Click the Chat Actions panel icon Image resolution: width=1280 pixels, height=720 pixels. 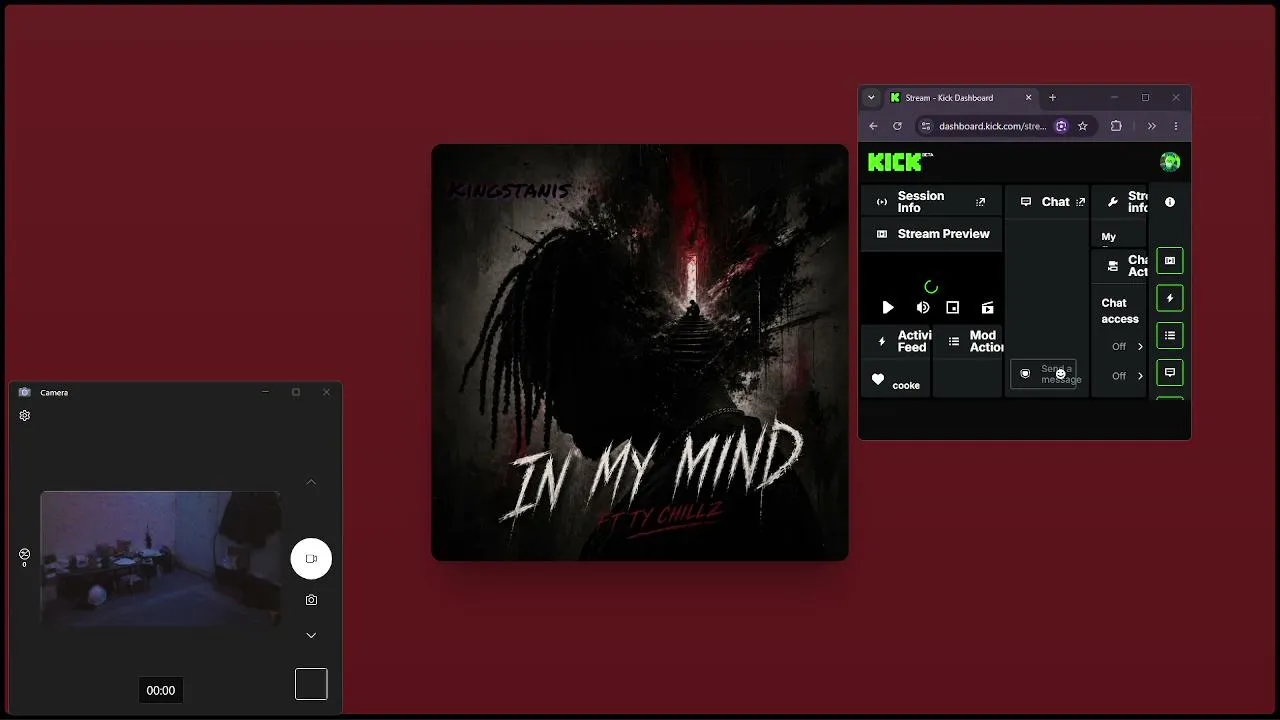point(1113,266)
